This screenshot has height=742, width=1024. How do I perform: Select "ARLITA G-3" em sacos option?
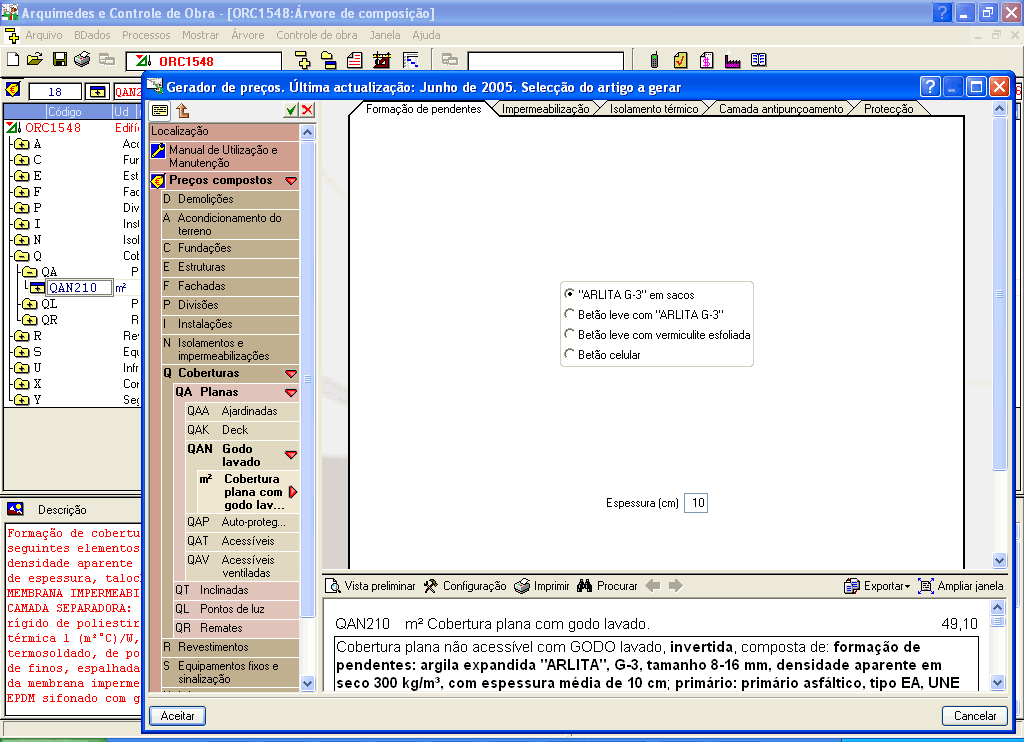(570, 295)
